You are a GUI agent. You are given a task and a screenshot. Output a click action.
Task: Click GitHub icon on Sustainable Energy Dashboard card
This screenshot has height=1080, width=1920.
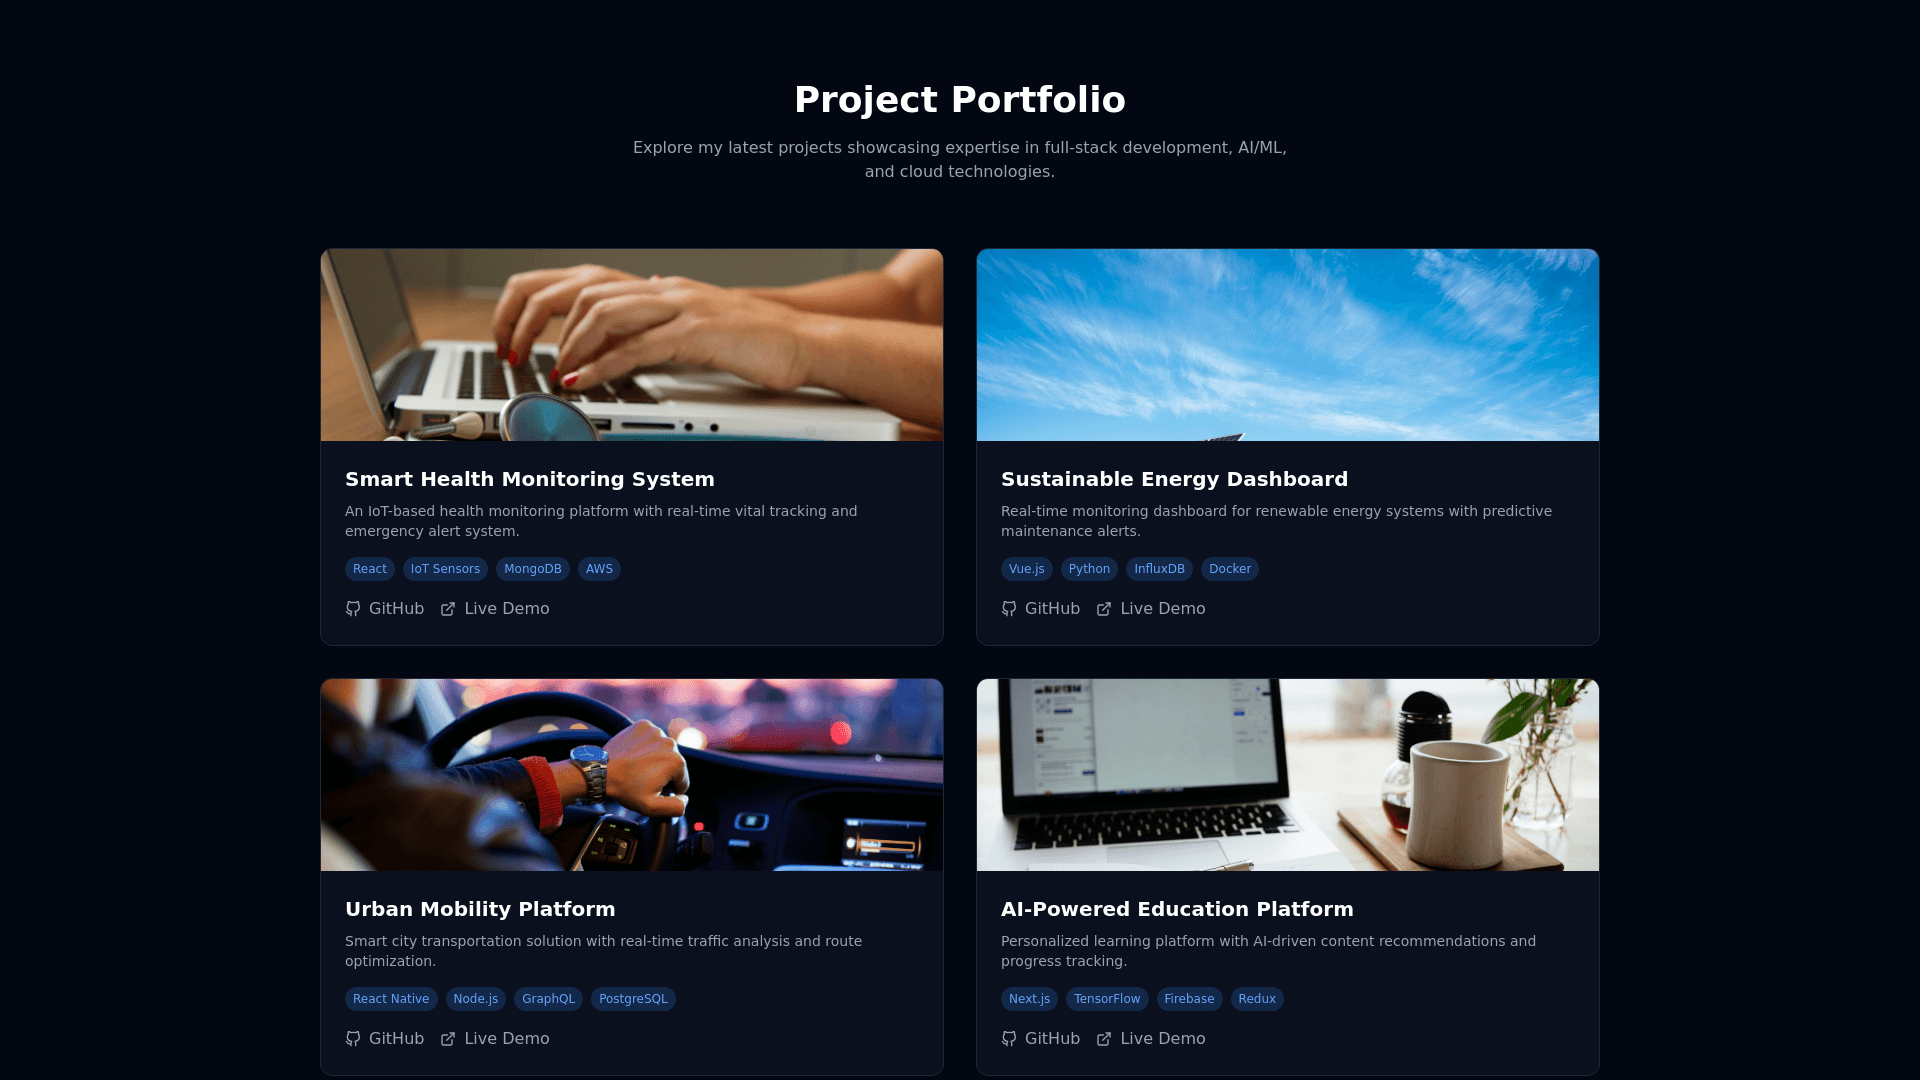pyautogui.click(x=1009, y=609)
